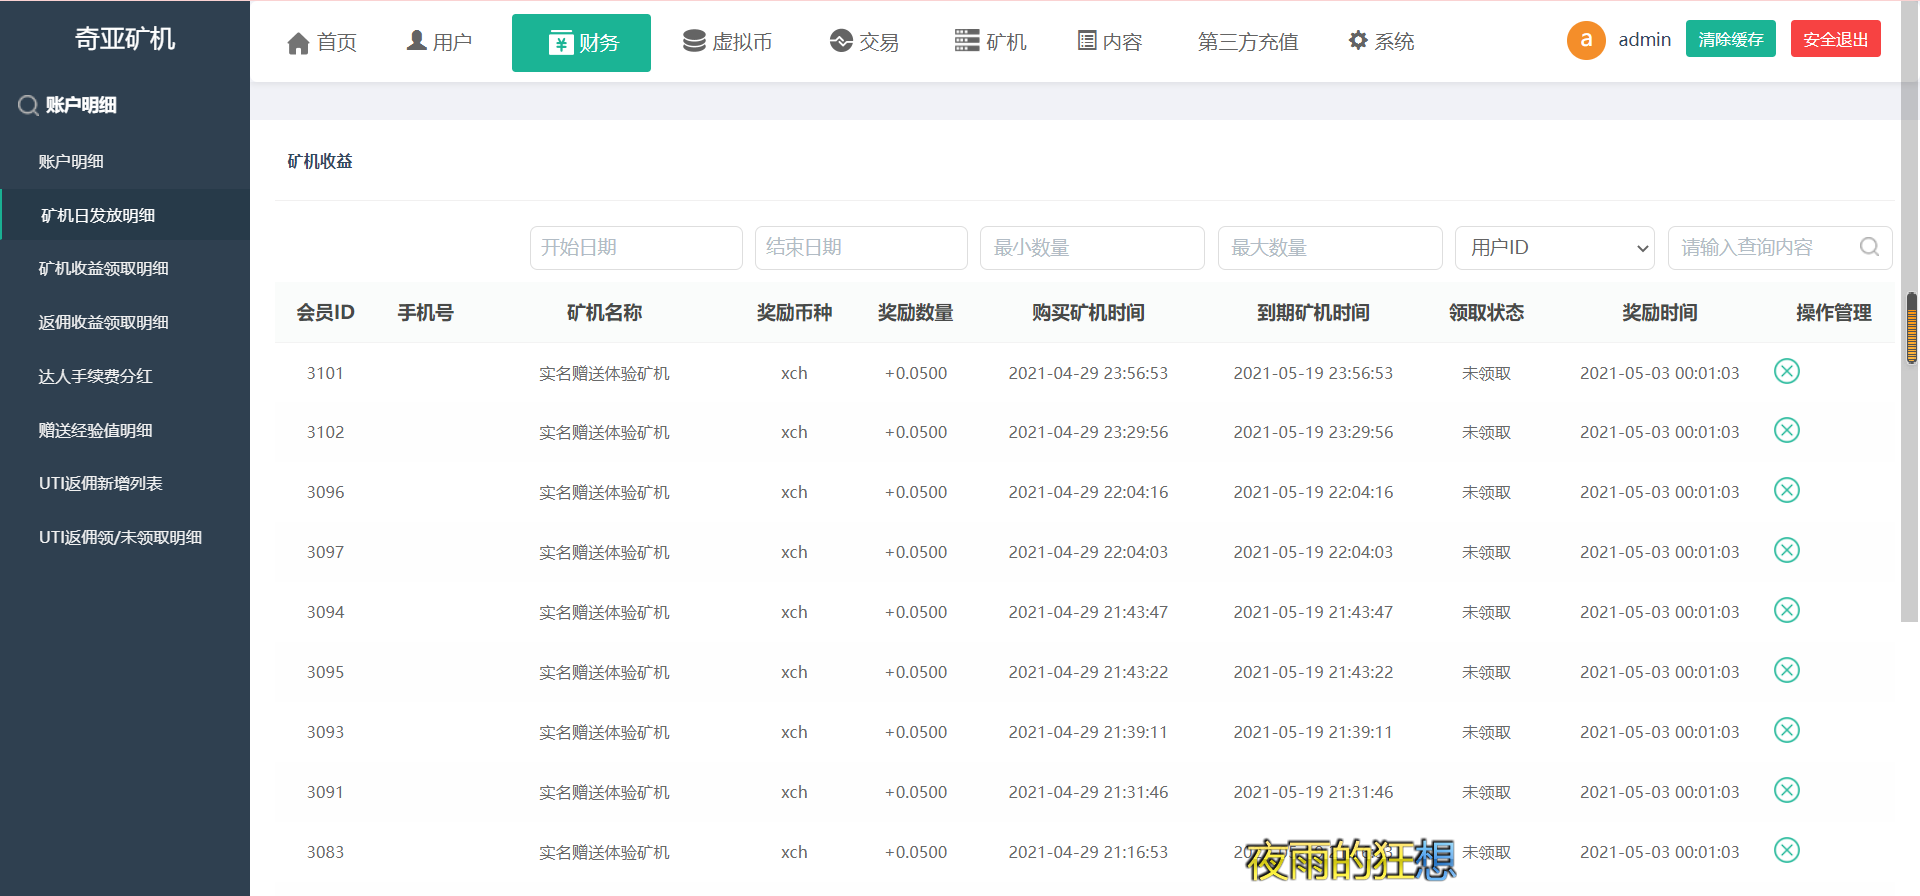This screenshot has width=1920, height=896.
Task: Click the delete icon for member 3101
Action: 1786,371
